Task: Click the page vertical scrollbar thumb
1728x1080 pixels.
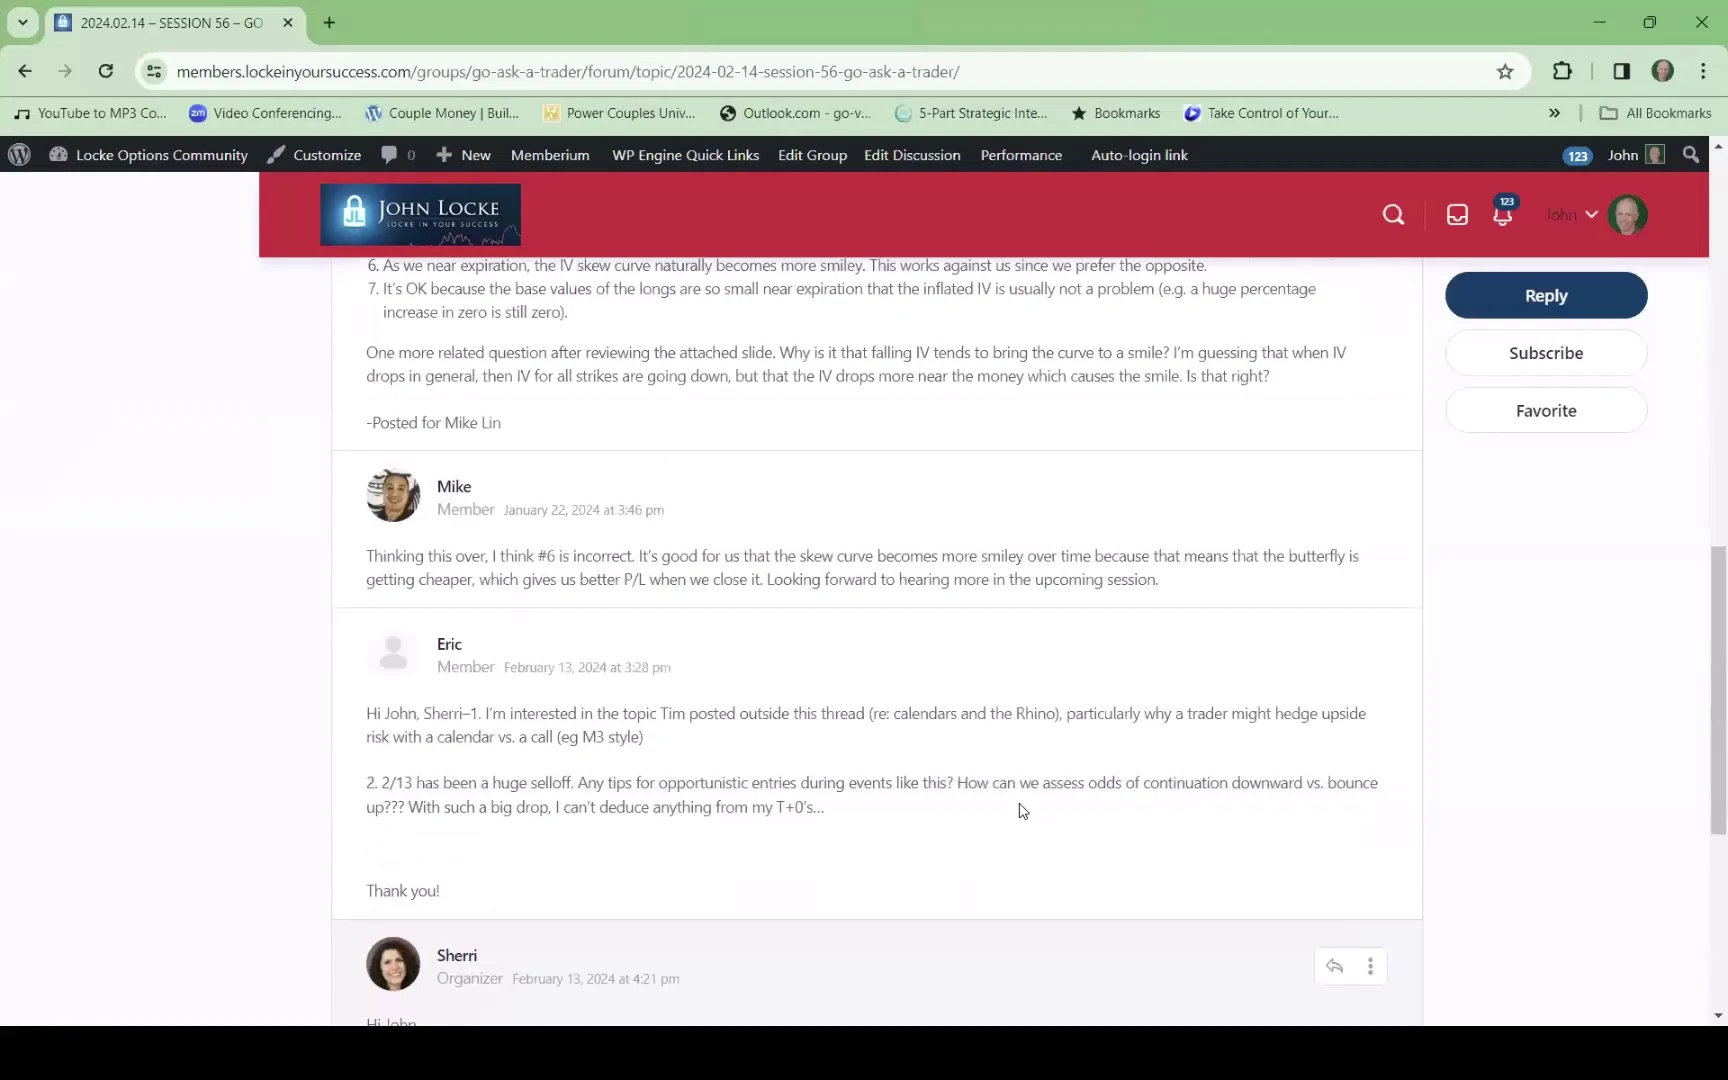Action: [x=1719, y=690]
